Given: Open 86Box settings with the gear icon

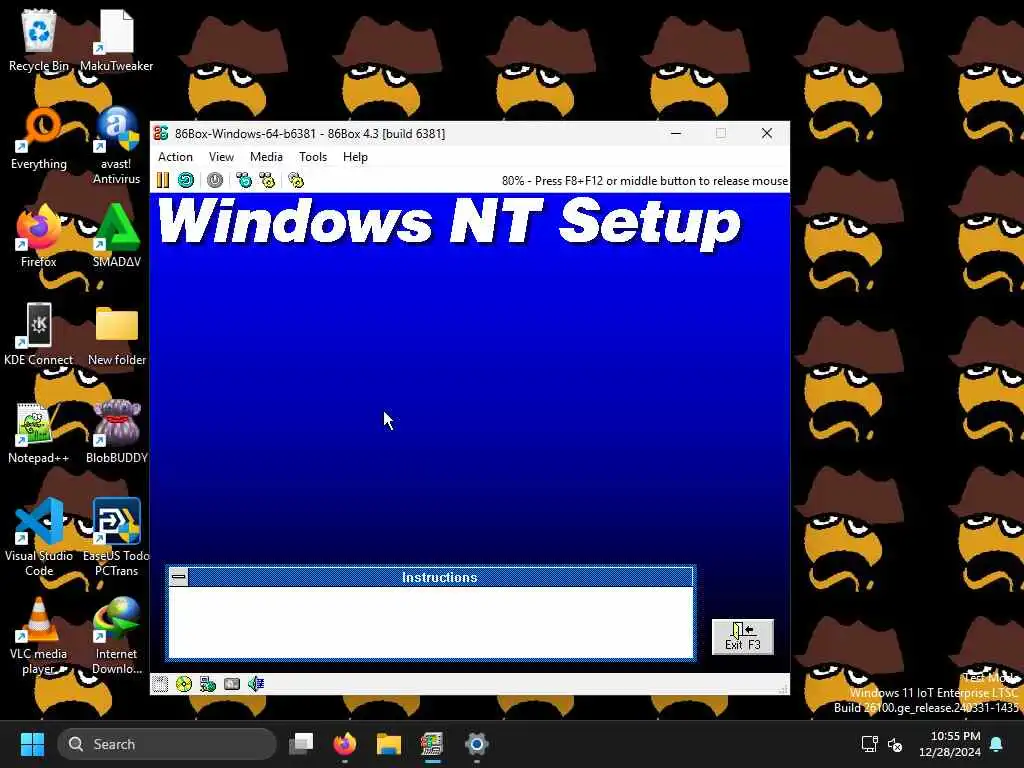Looking at the screenshot, I should point(296,180).
